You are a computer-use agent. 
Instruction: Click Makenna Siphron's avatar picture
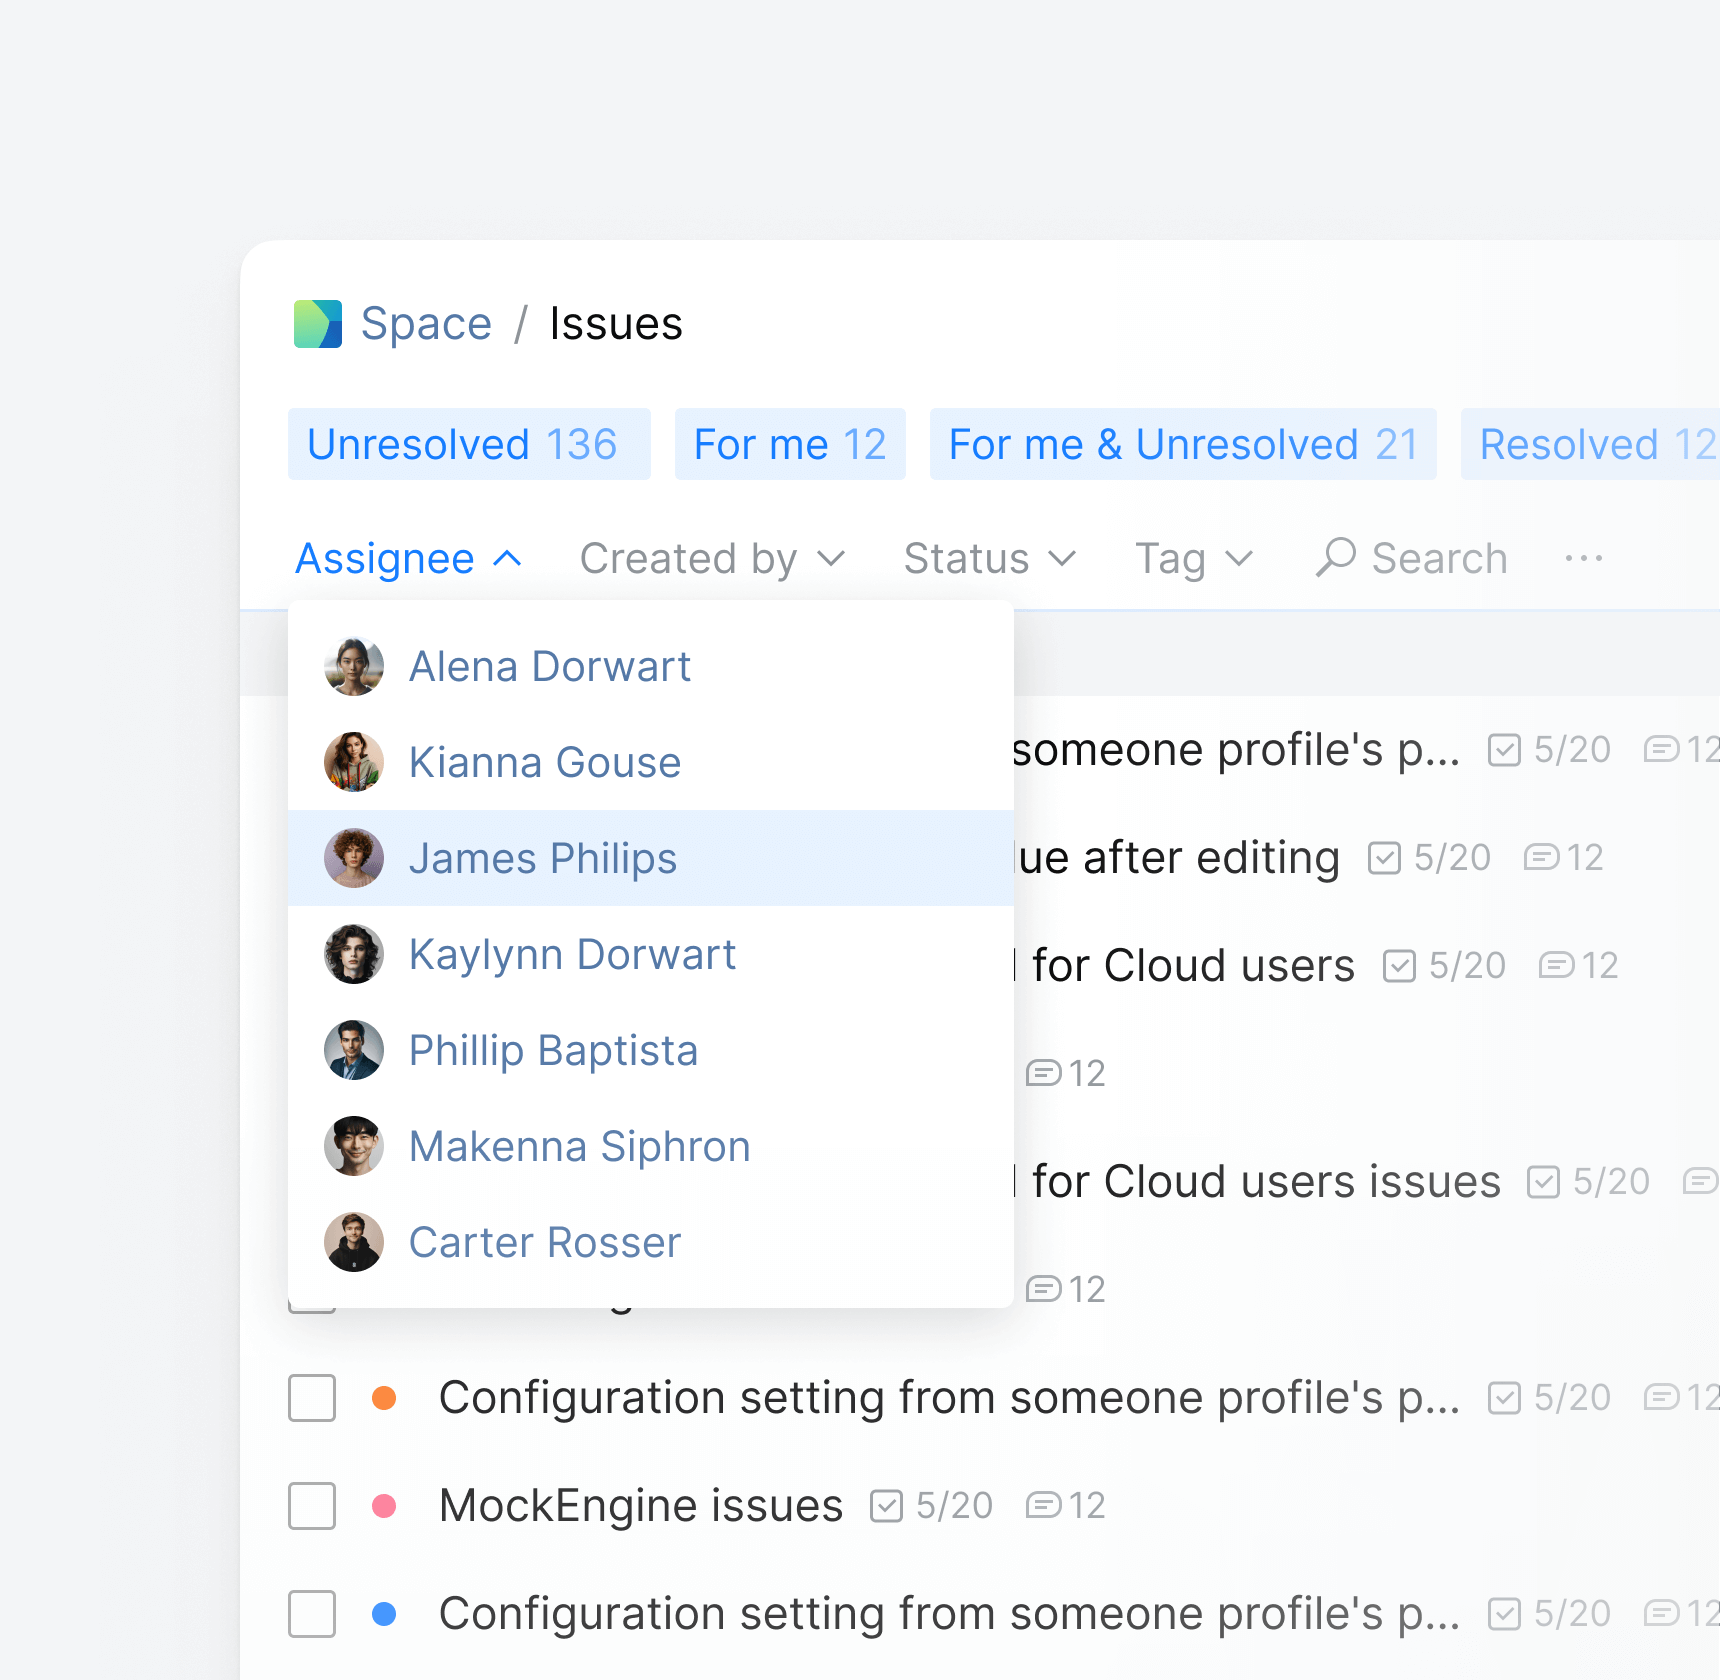click(x=354, y=1146)
